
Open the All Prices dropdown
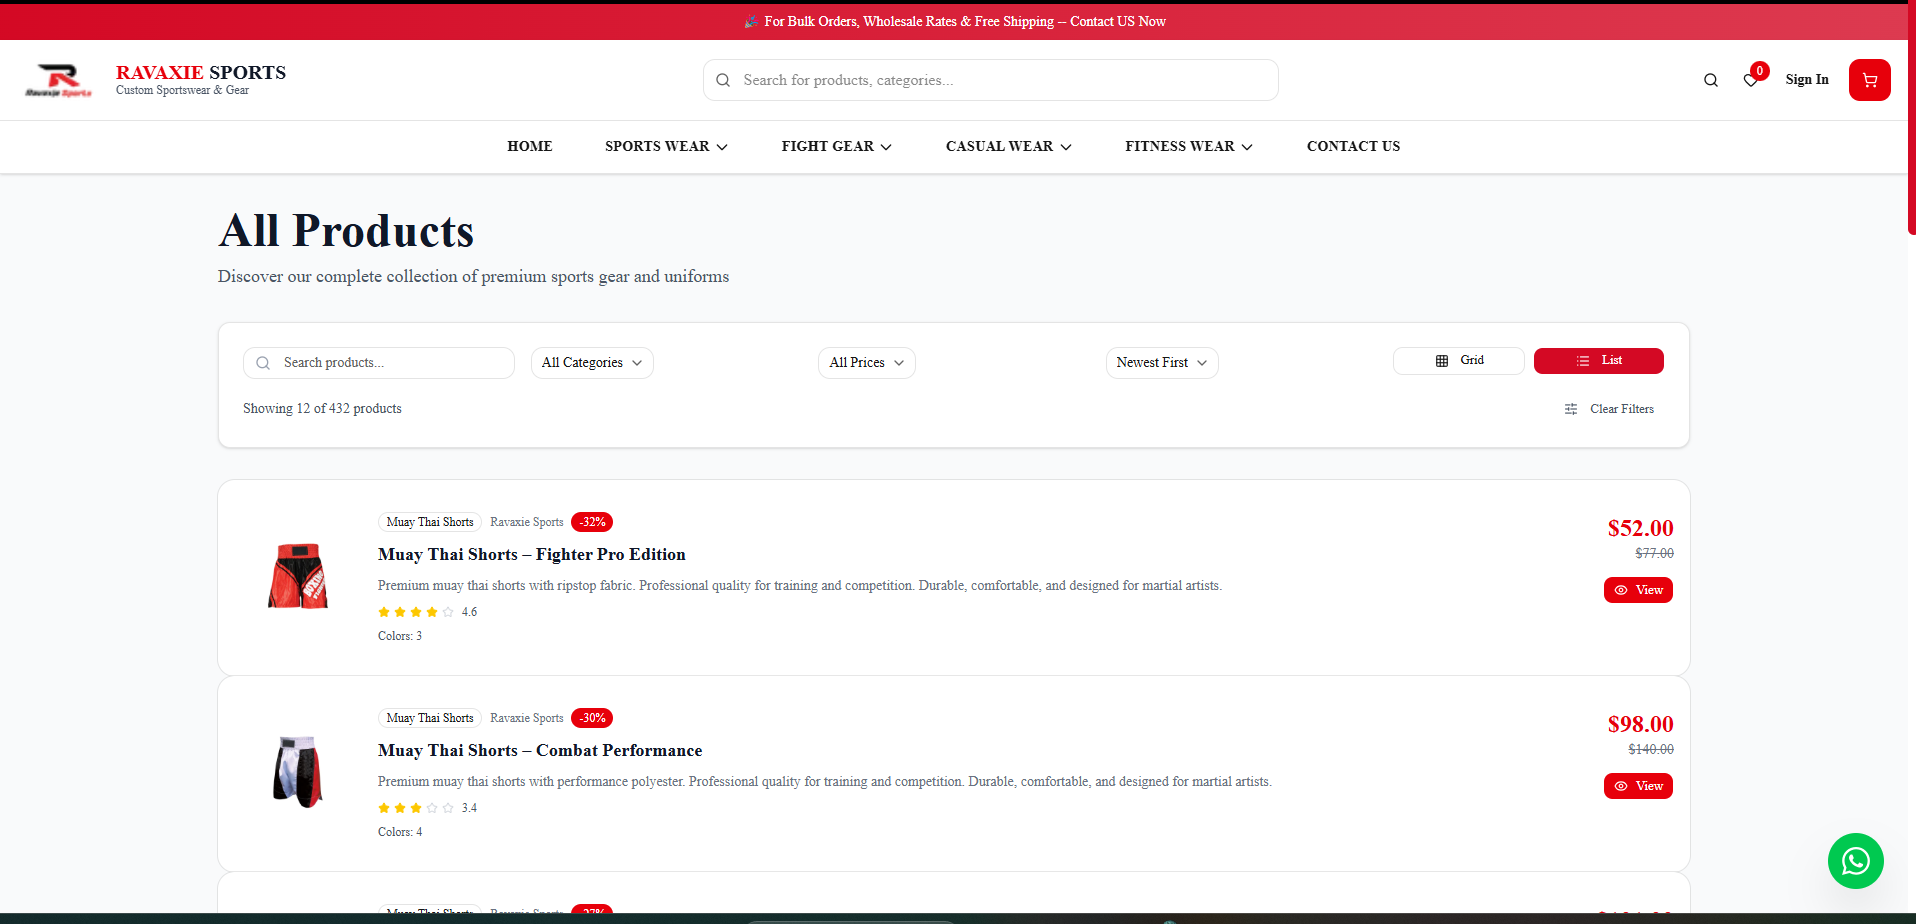[x=866, y=363]
